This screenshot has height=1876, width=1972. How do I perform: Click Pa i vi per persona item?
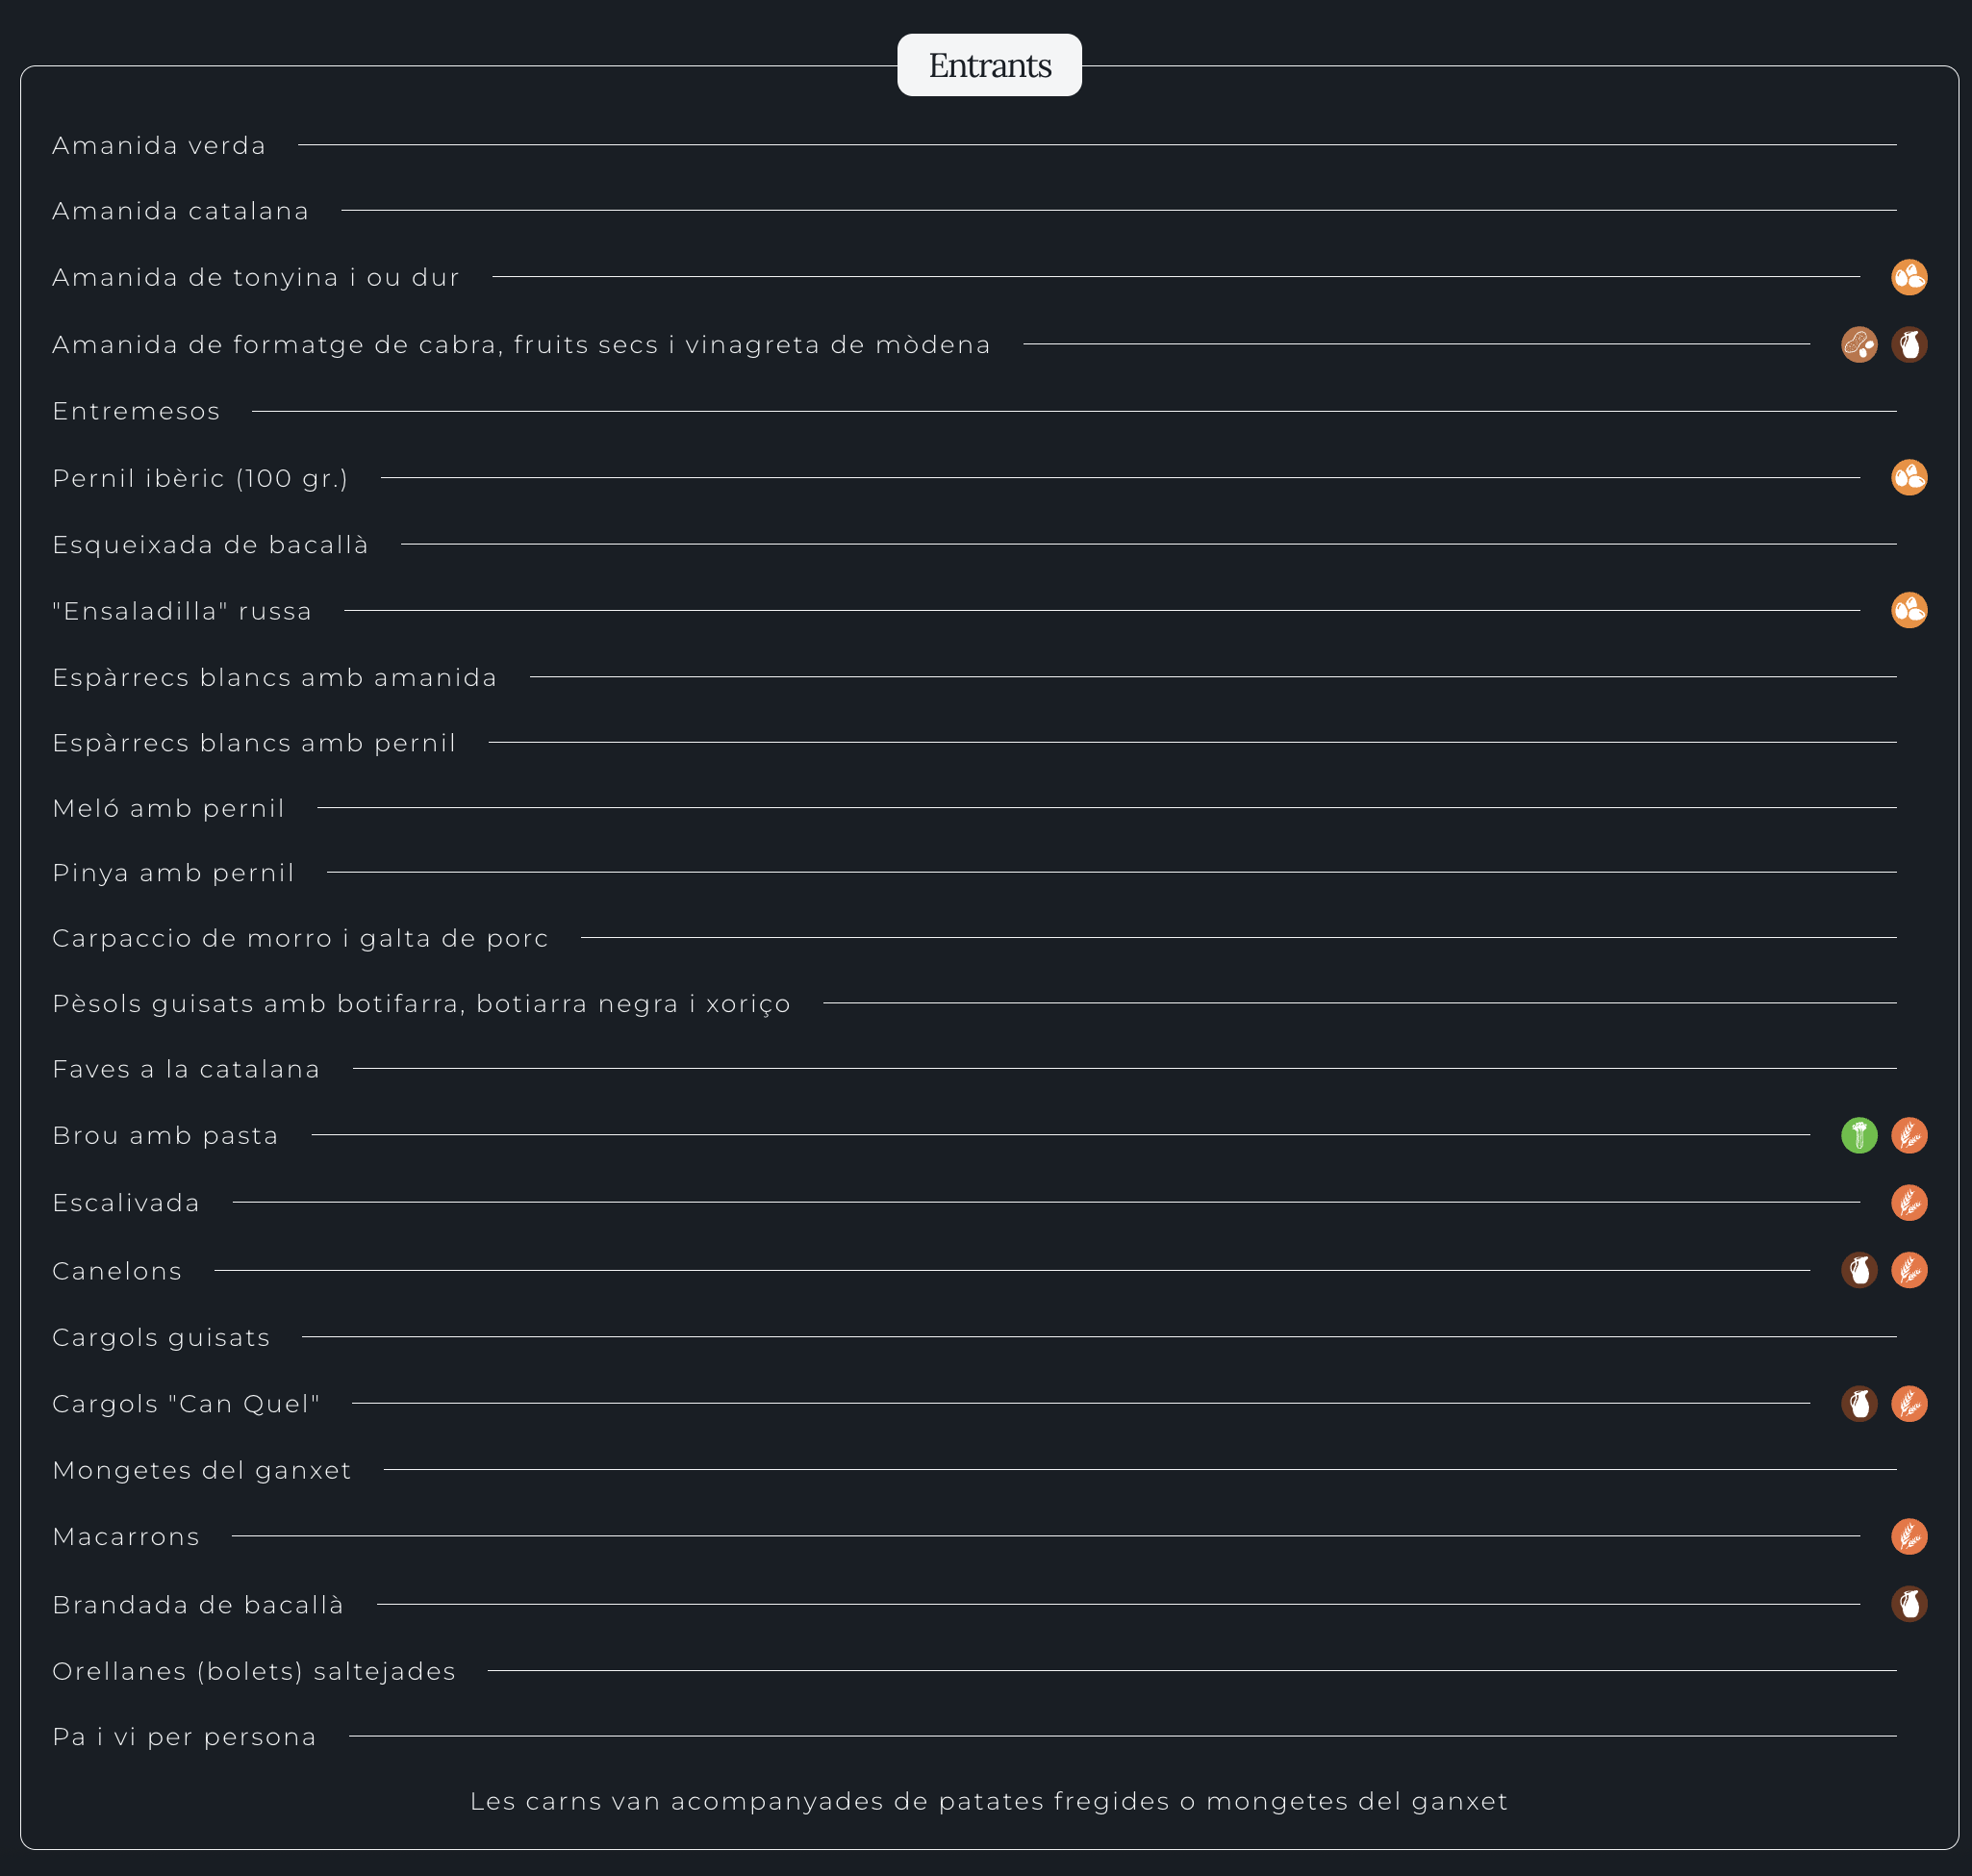tap(184, 1737)
